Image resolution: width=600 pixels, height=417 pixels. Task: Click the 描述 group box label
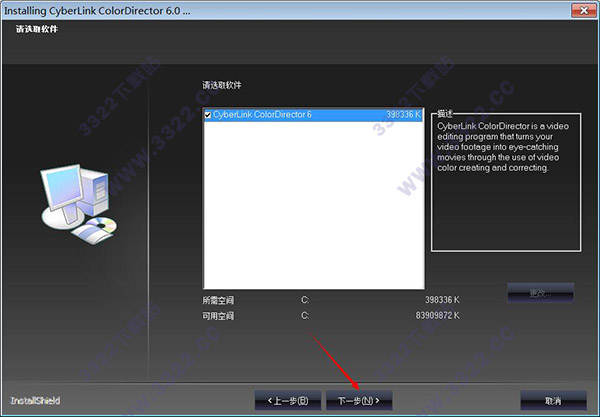click(445, 114)
